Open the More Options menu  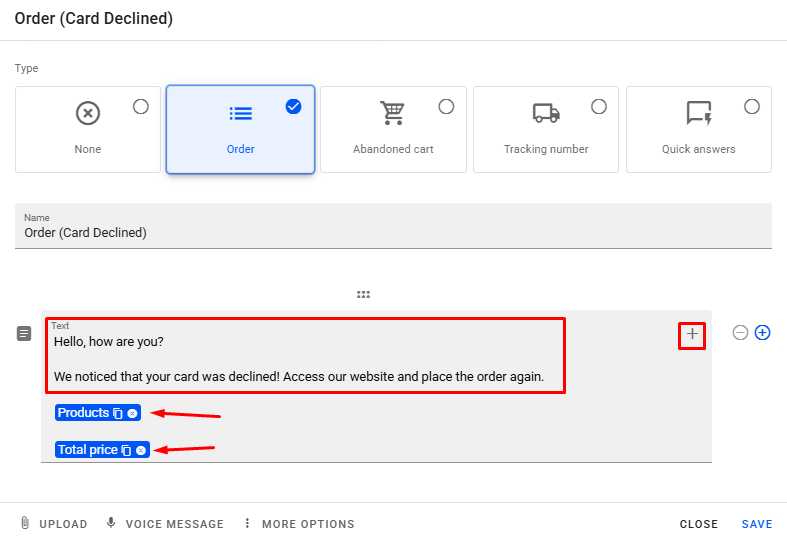click(298, 524)
